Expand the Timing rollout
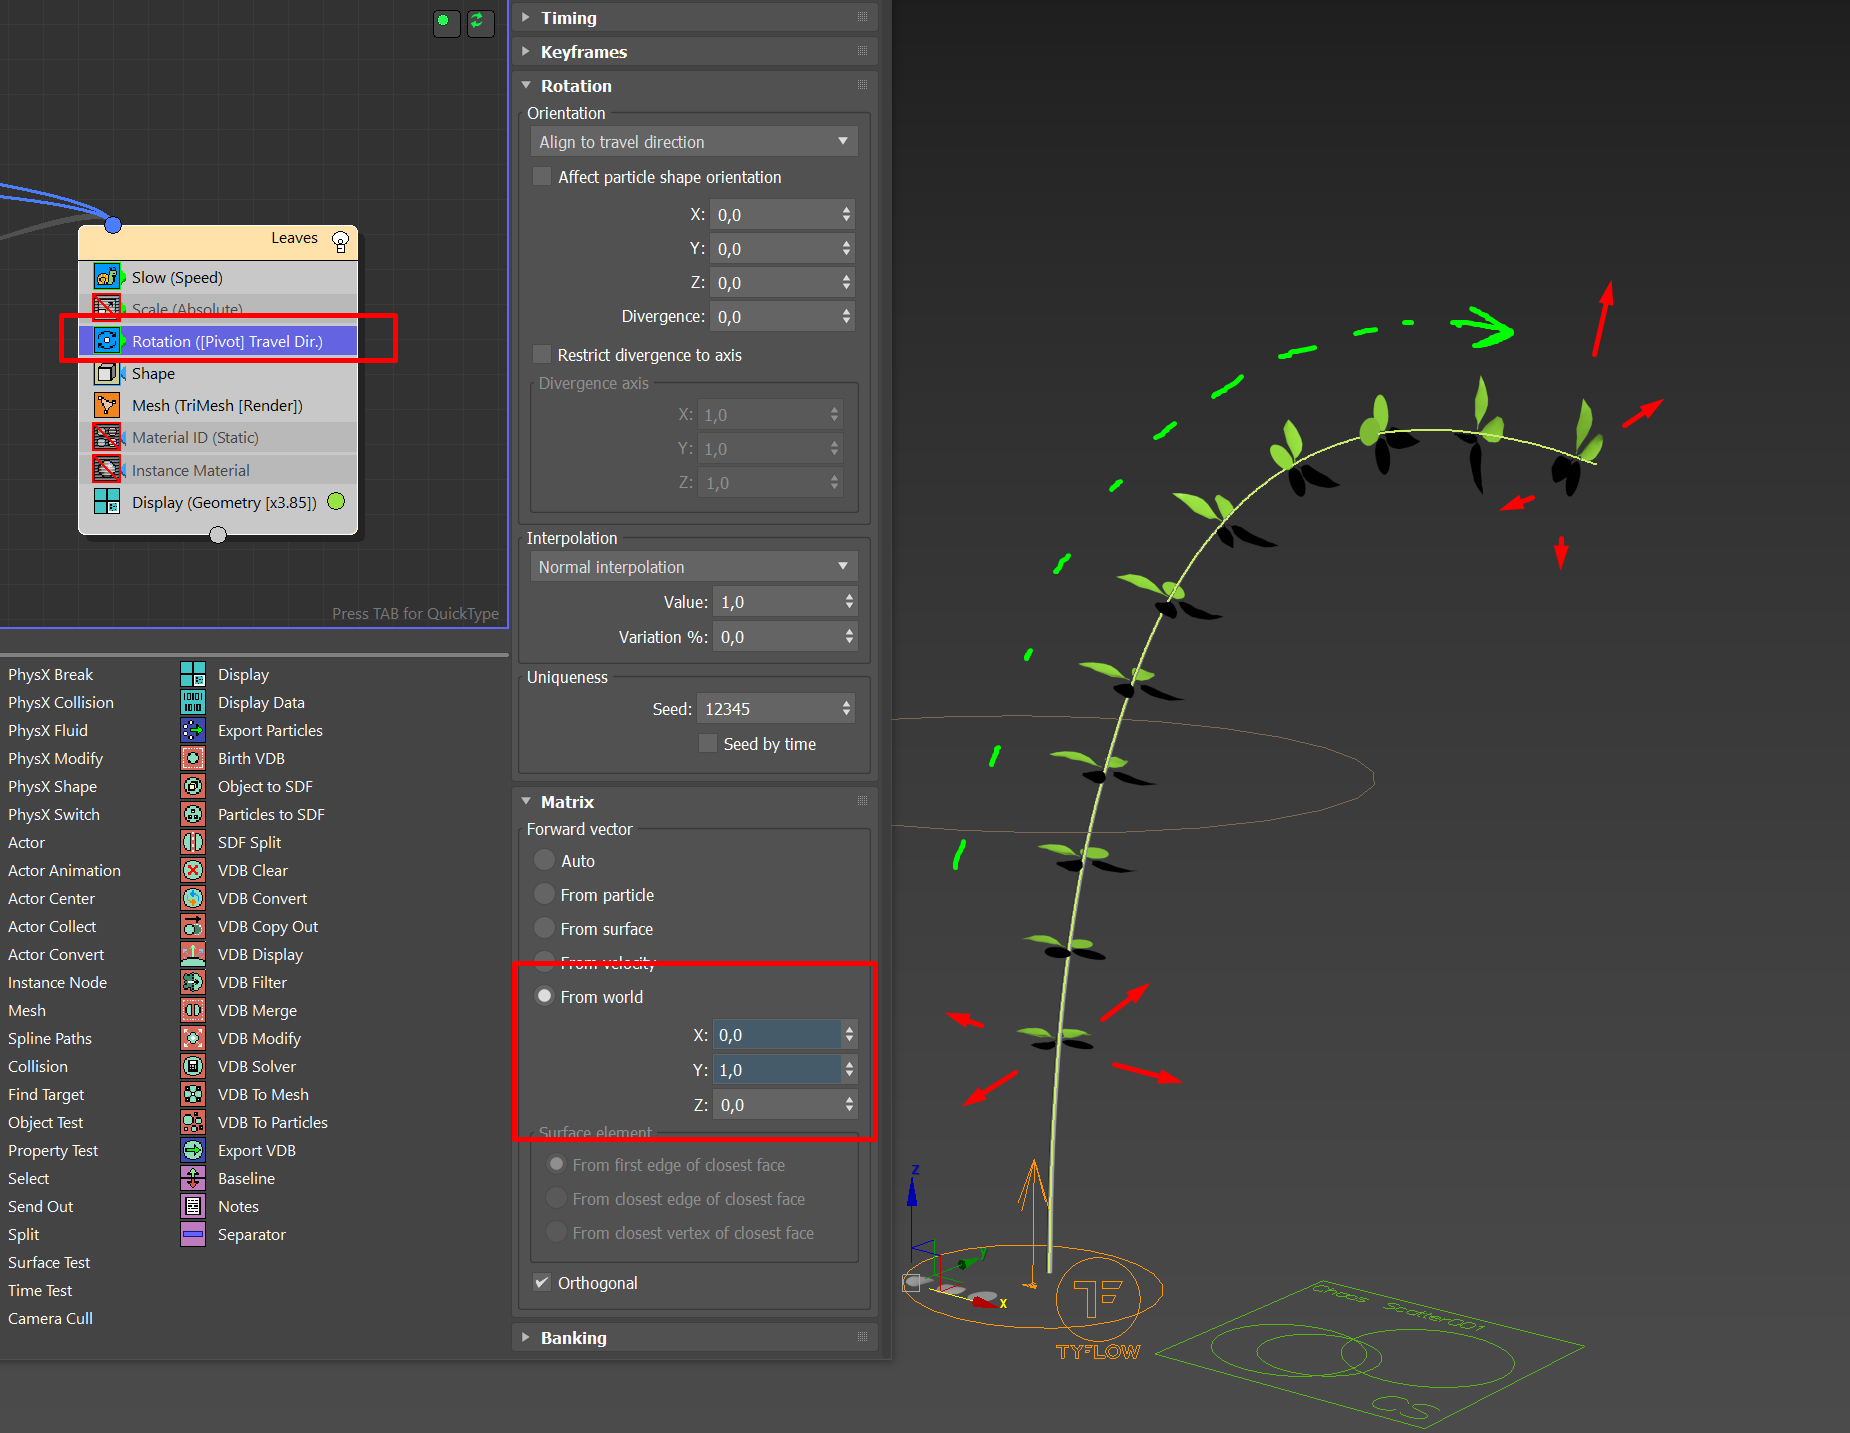Viewport: 1850px width, 1433px height. tap(569, 18)
